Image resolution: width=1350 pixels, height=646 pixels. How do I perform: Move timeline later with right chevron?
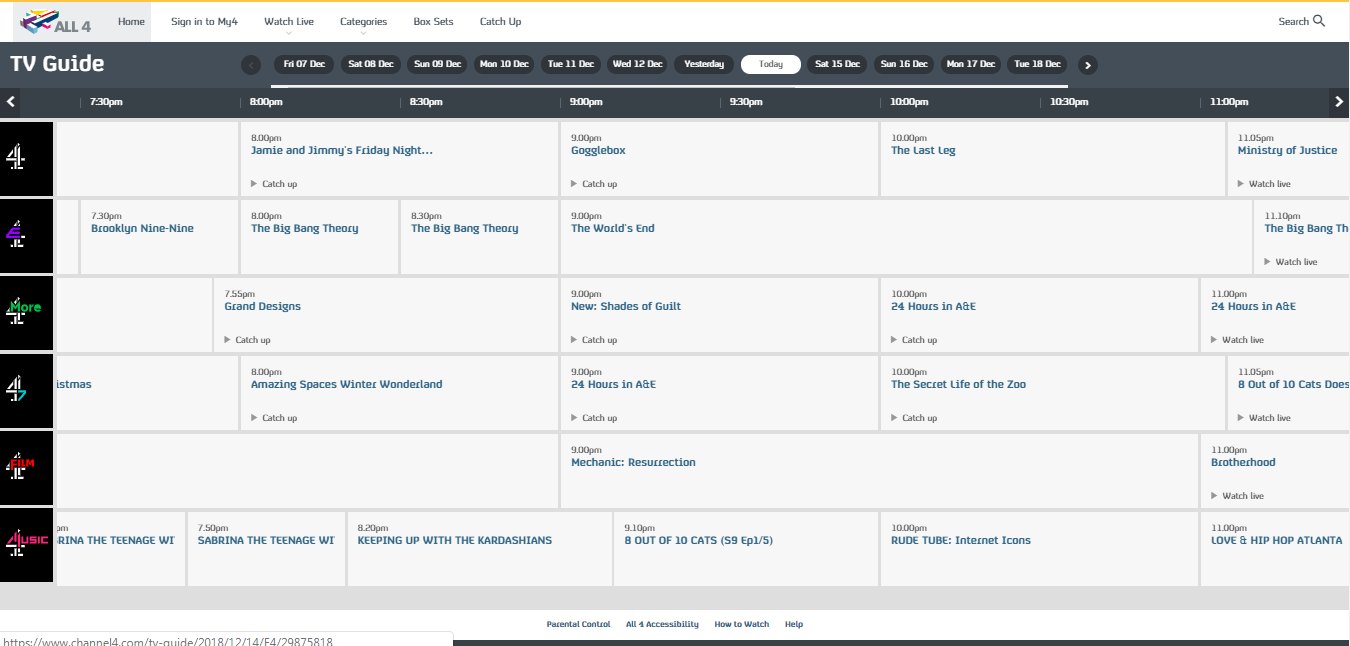coord(1340,102)
